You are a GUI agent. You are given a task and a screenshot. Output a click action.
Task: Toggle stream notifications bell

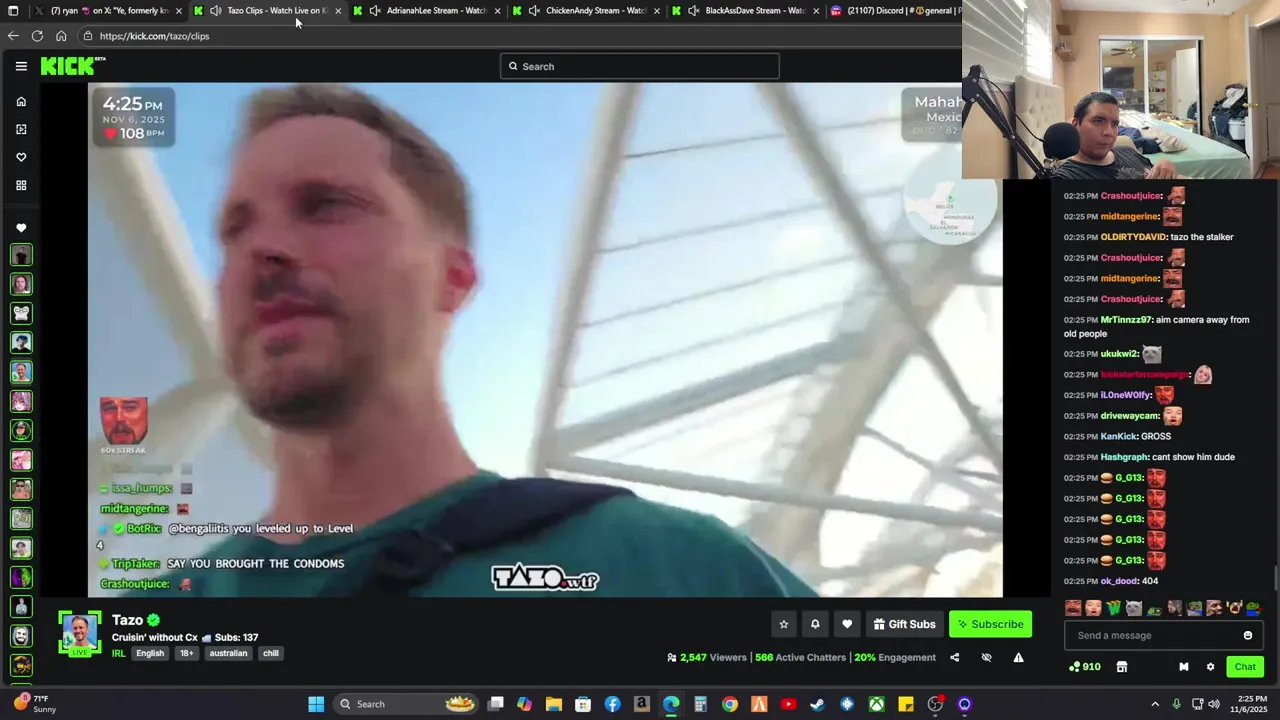pyautogui.click(x=815, y=624)
